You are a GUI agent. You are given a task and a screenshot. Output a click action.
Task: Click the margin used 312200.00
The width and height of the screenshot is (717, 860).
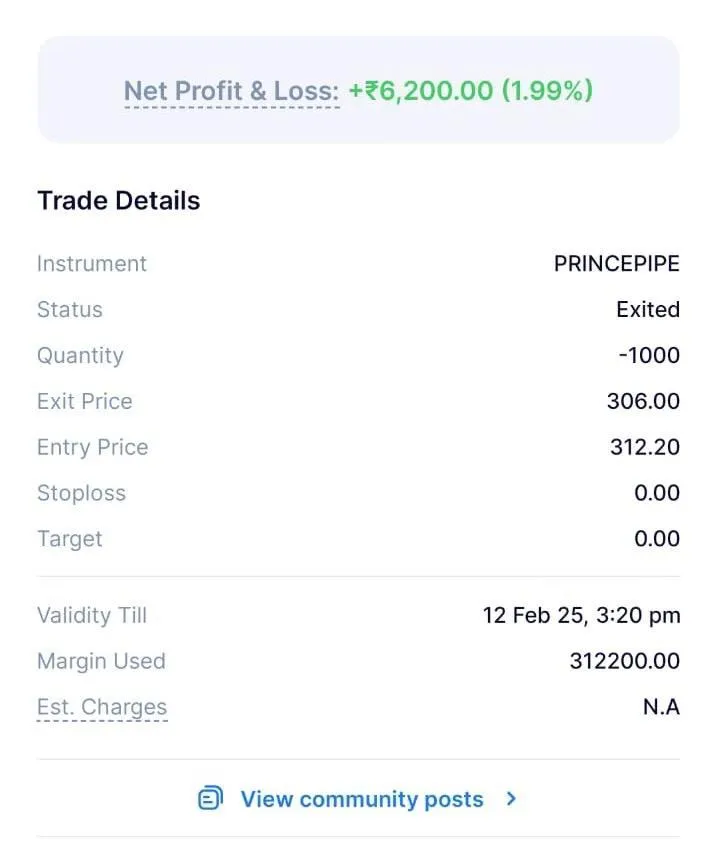pyautogui.click(x=625, y=661)
